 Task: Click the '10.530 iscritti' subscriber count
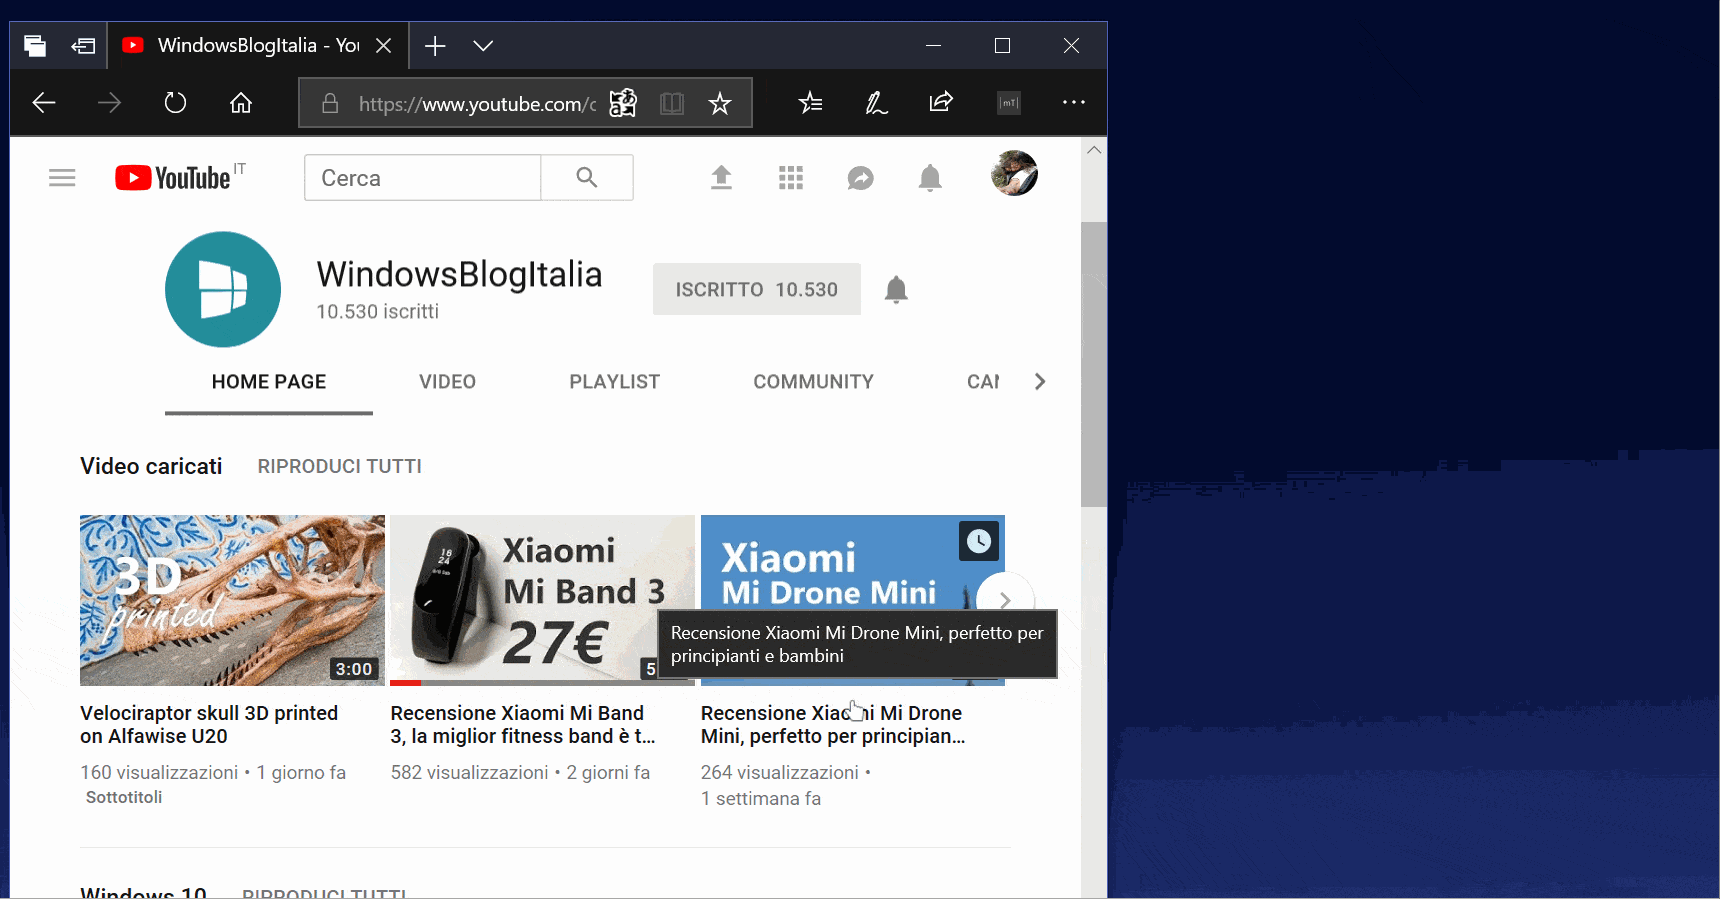[378, 311]
